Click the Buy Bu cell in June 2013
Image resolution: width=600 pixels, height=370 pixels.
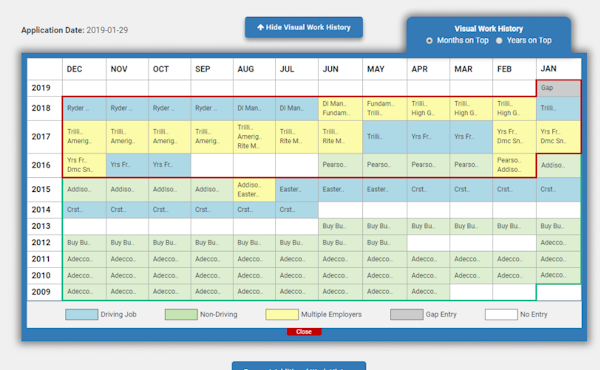(340, 226)
